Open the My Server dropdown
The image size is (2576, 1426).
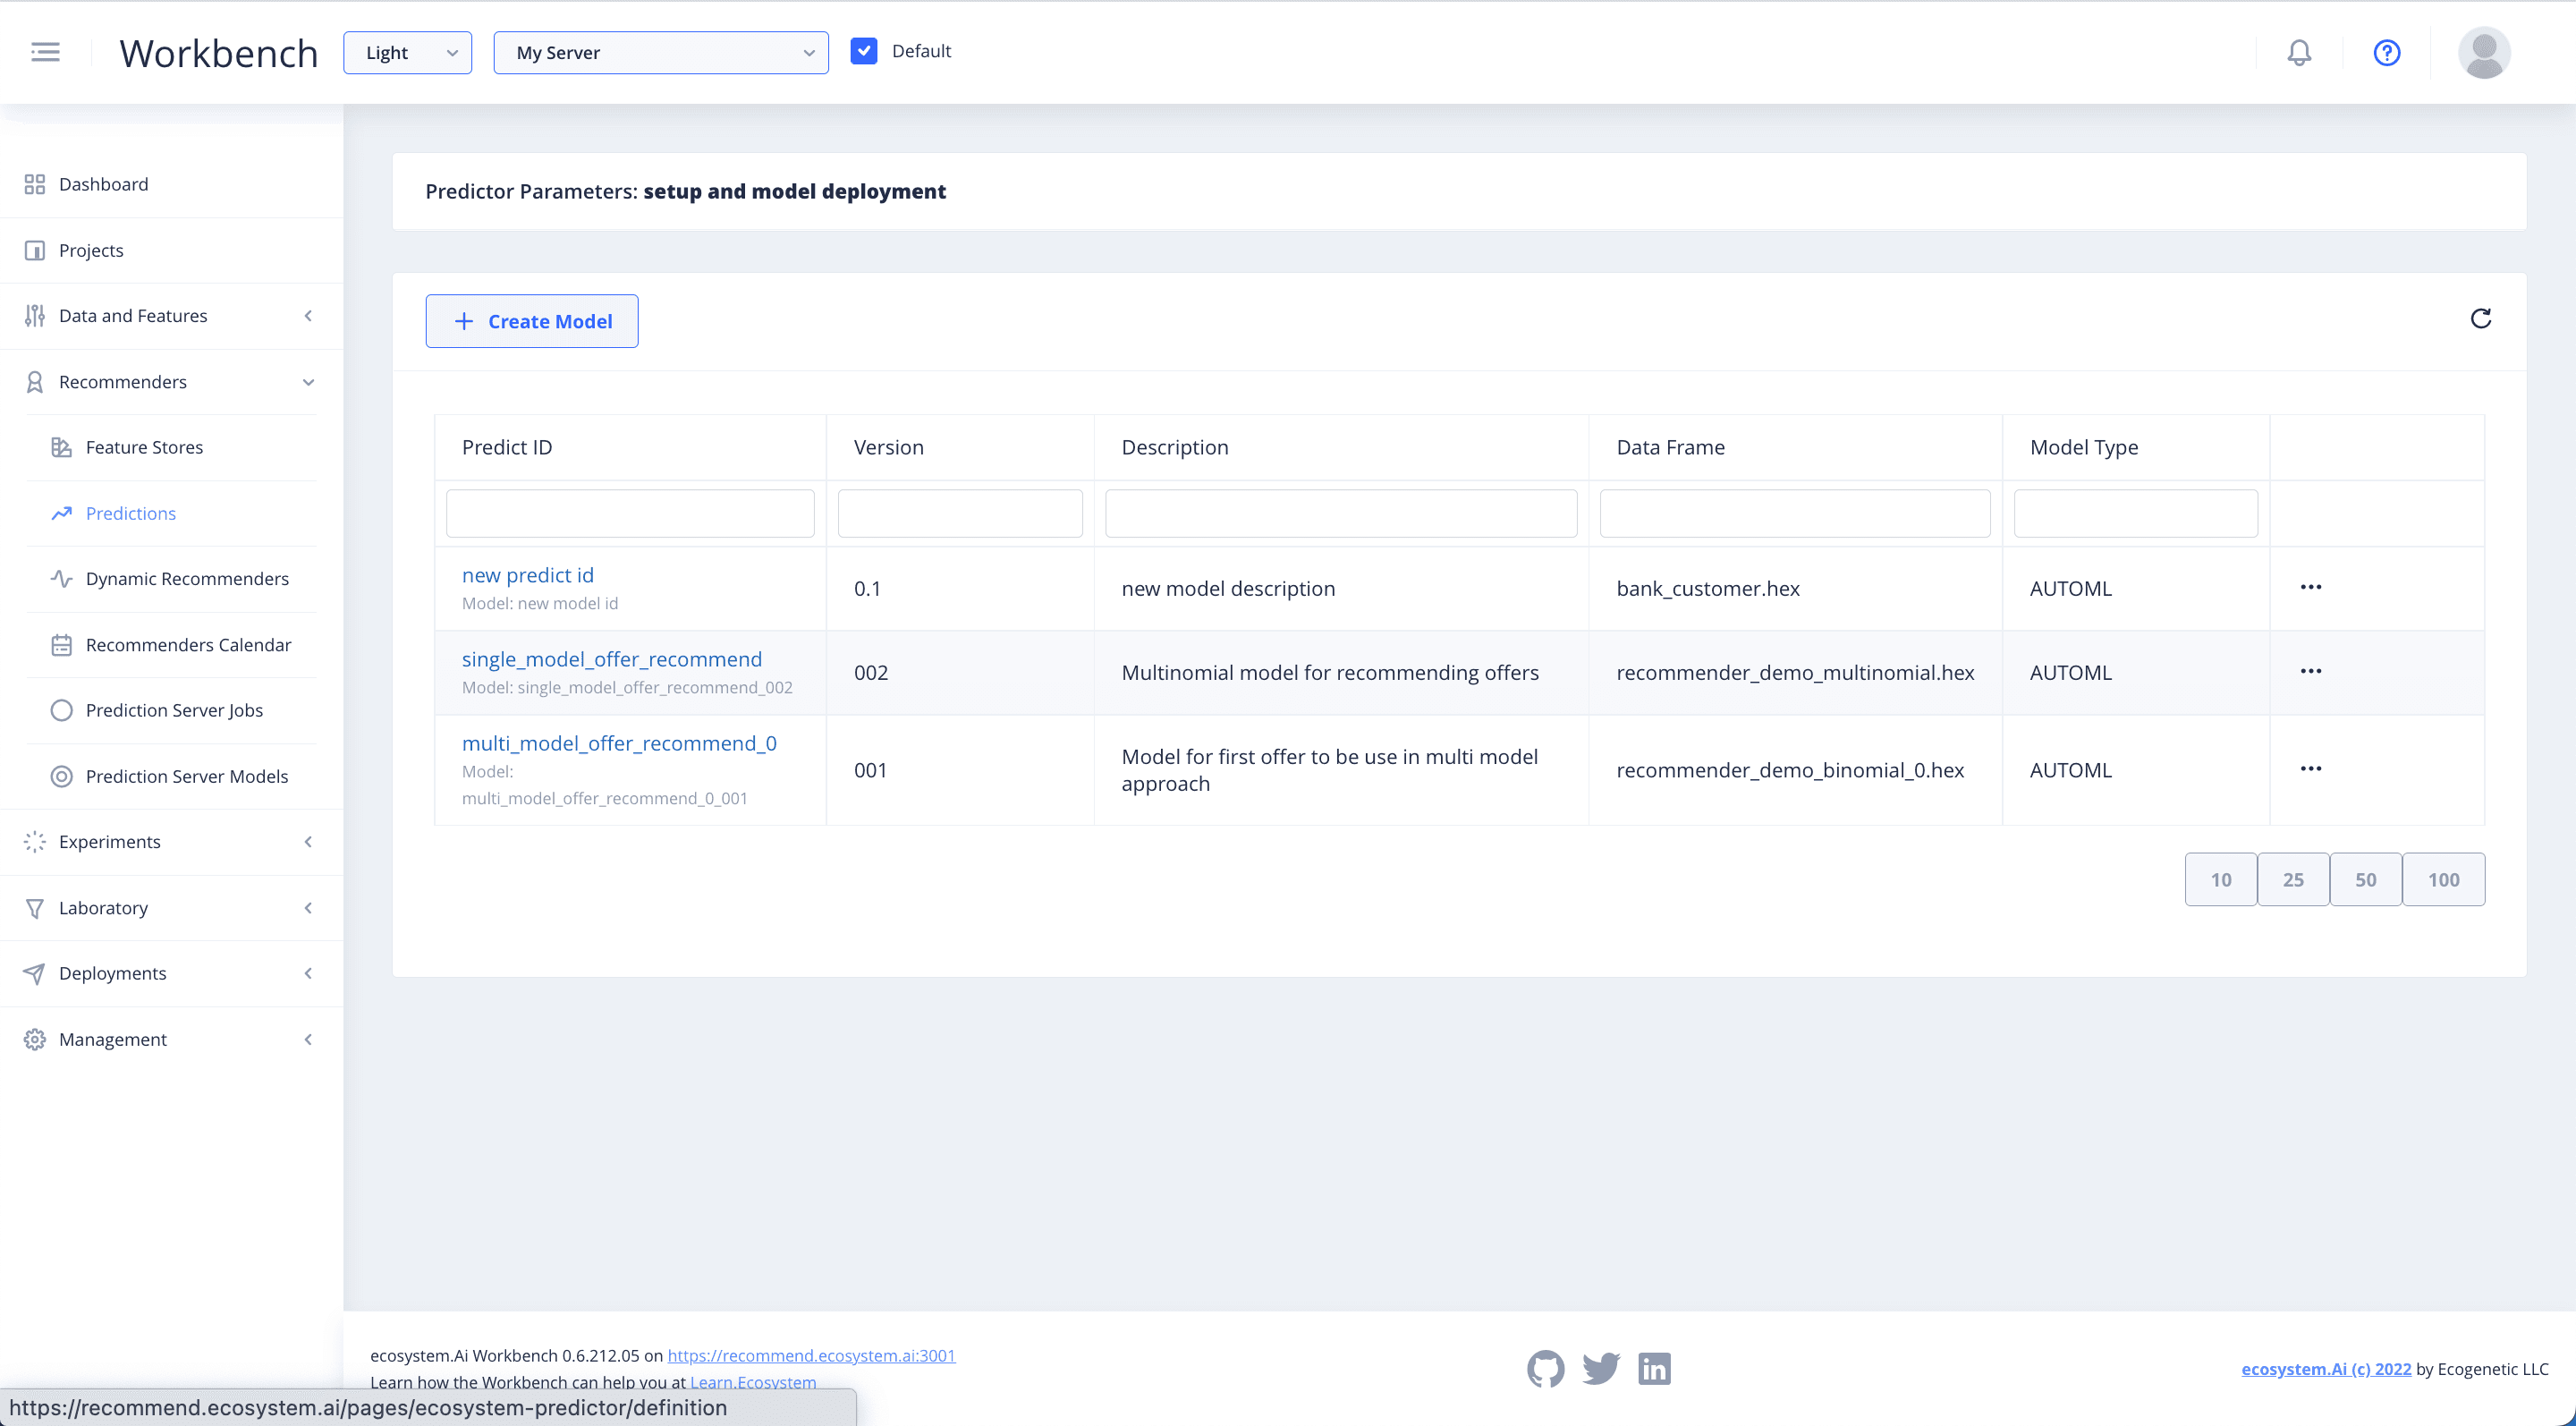[x=660, y=53]
